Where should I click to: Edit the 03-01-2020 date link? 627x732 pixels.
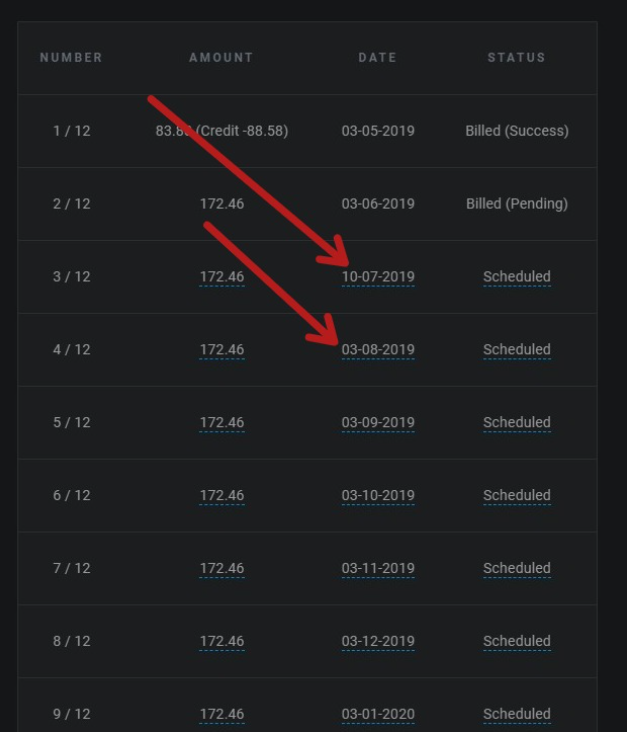[x=378, y=714]
